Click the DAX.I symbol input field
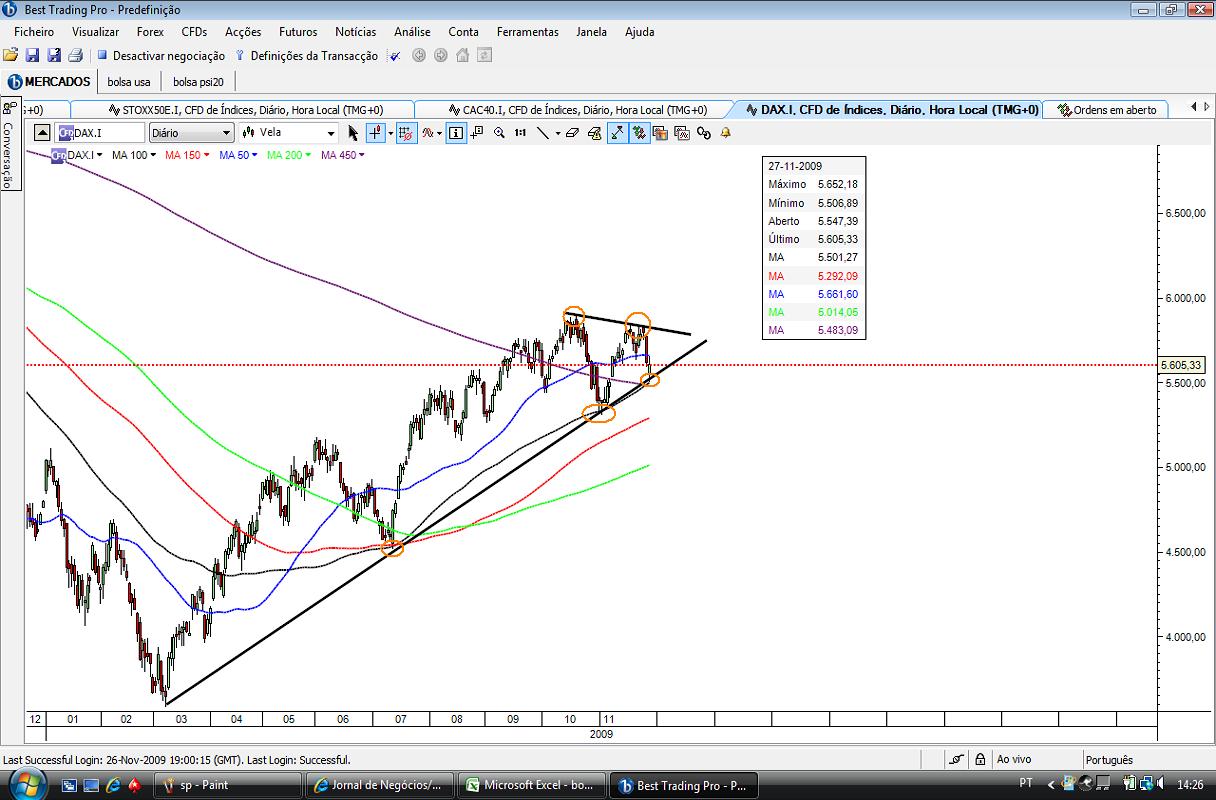 [x=100, y=132]
